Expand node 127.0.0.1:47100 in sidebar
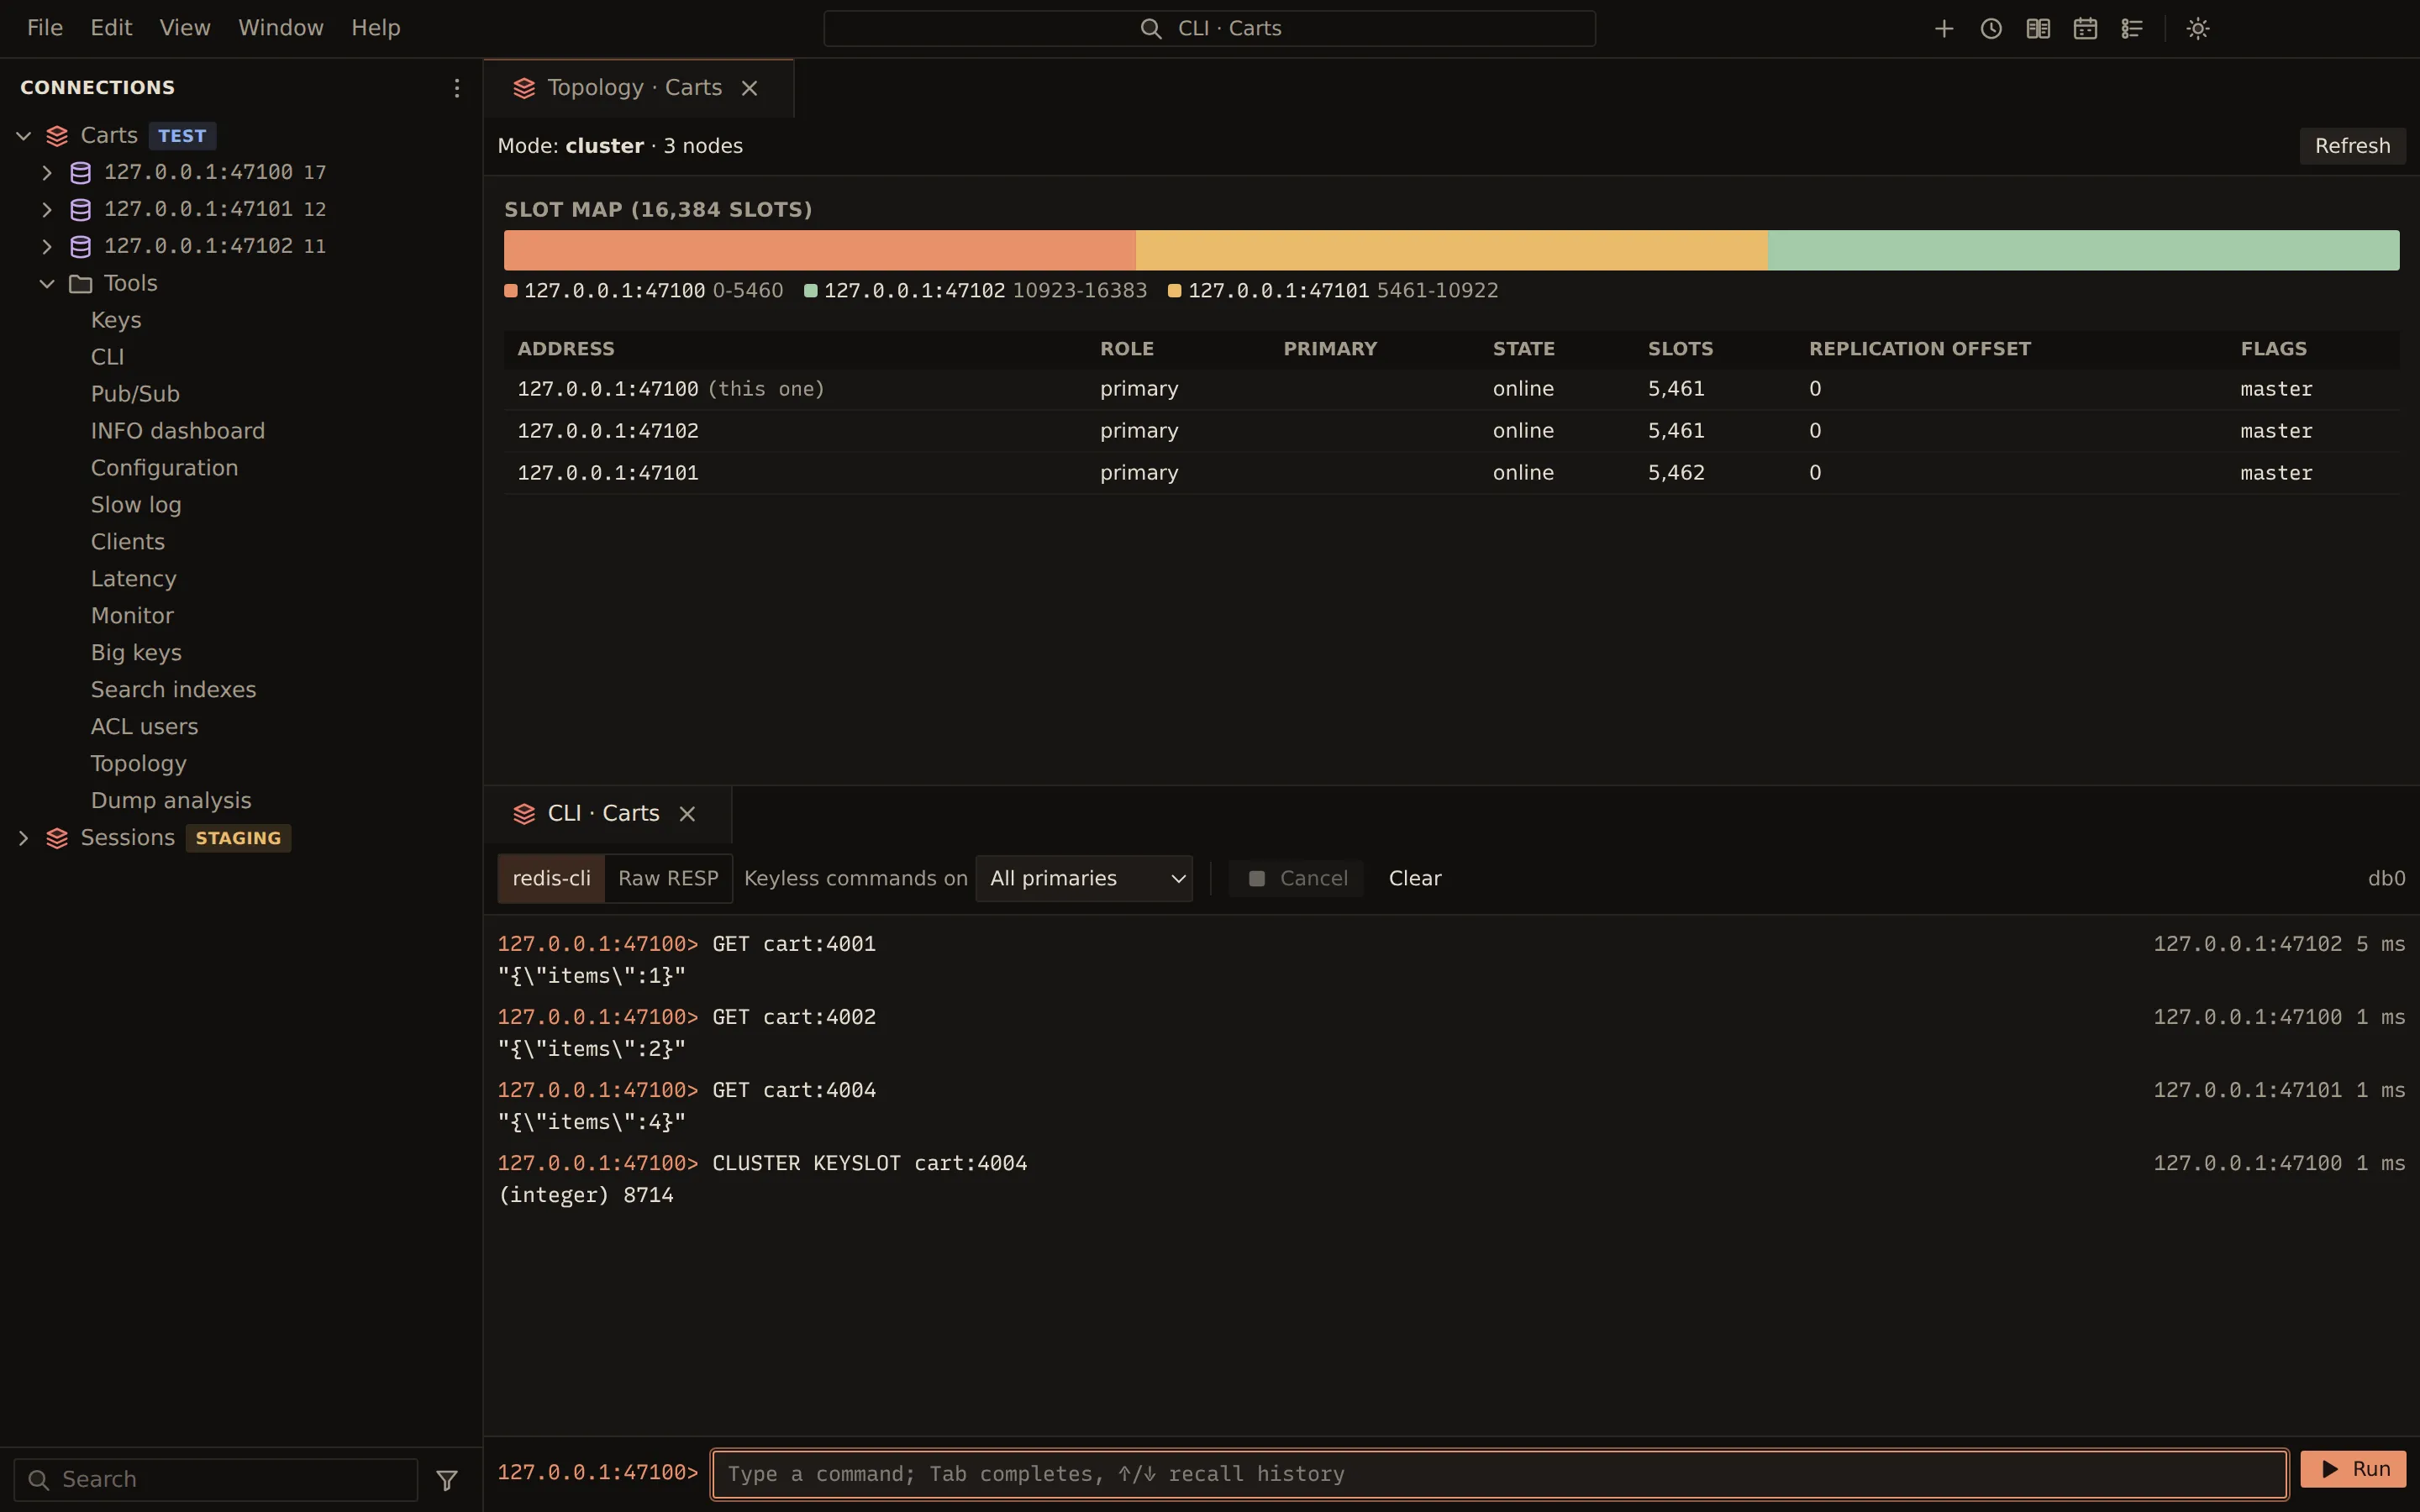 click(x=47, y=173)
